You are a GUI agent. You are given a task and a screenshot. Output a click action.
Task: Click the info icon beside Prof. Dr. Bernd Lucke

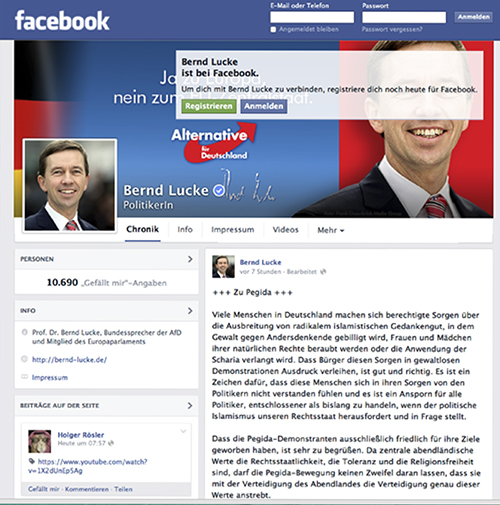pos(24,332)
